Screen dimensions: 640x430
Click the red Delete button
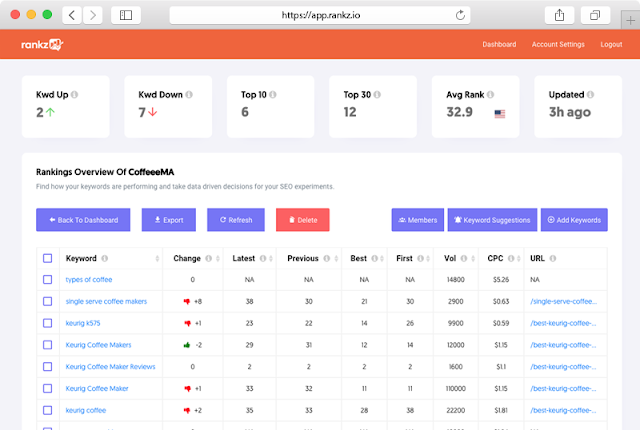(302, 220)
